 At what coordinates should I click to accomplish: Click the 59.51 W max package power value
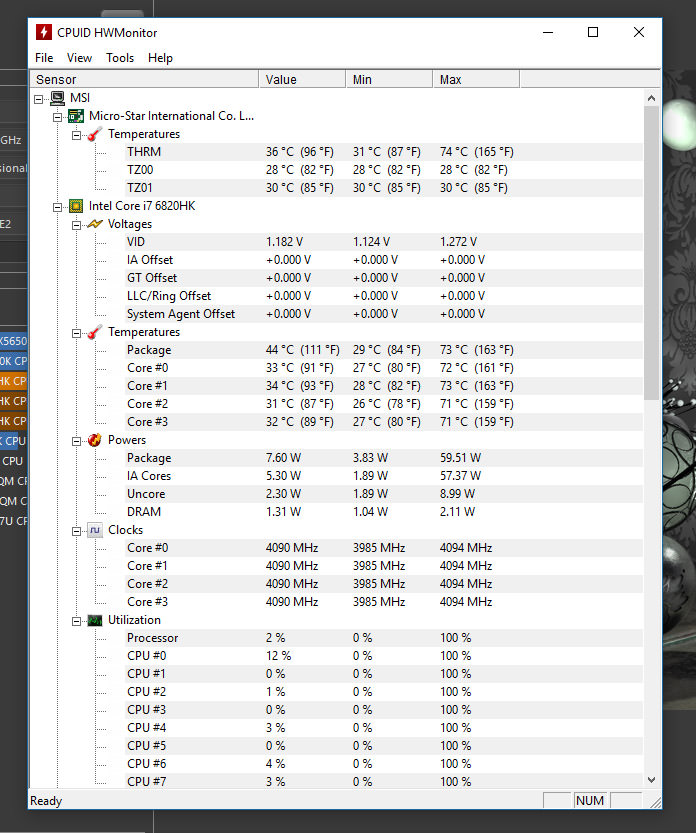tap(460, 458)
